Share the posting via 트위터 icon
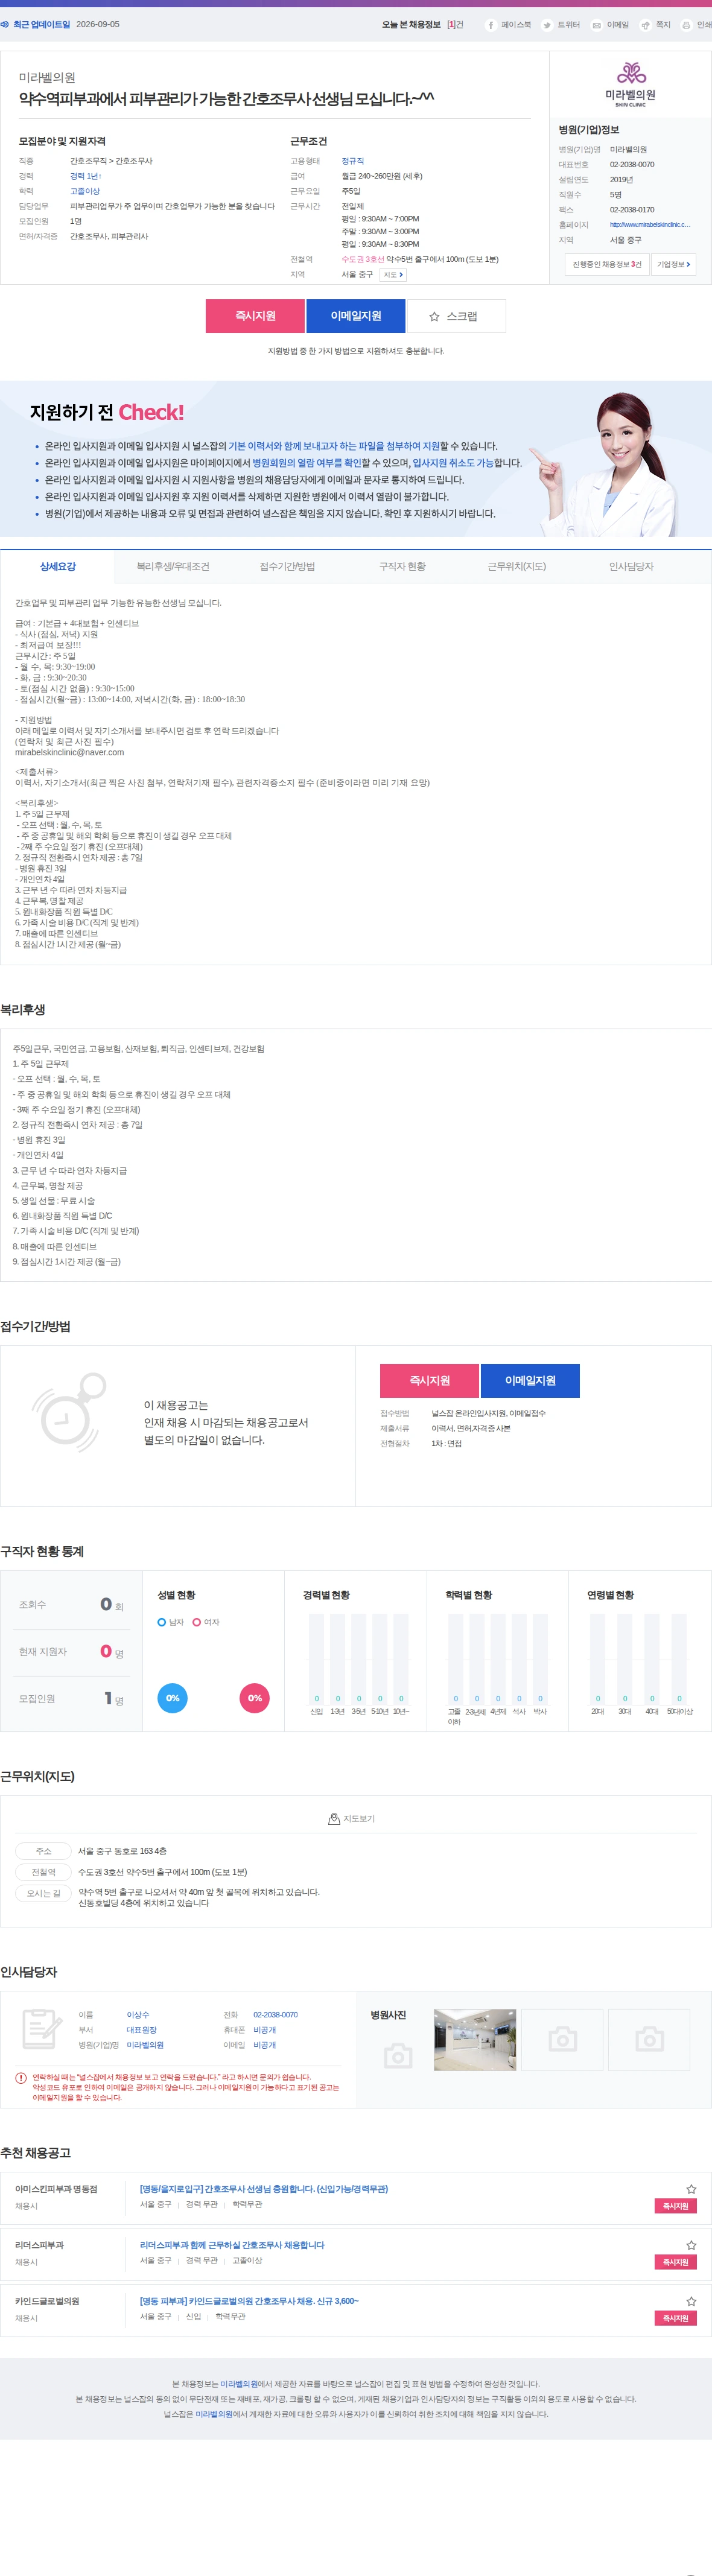 (x=547, y=25)
